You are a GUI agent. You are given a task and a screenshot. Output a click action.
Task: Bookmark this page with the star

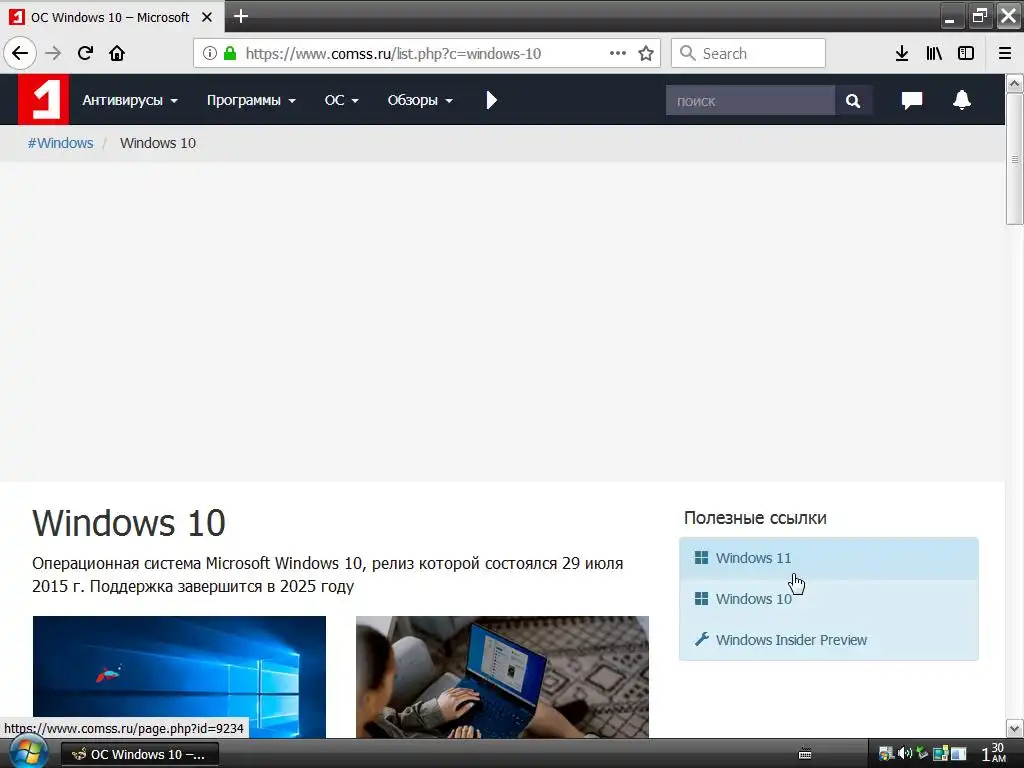pos(646,53)
